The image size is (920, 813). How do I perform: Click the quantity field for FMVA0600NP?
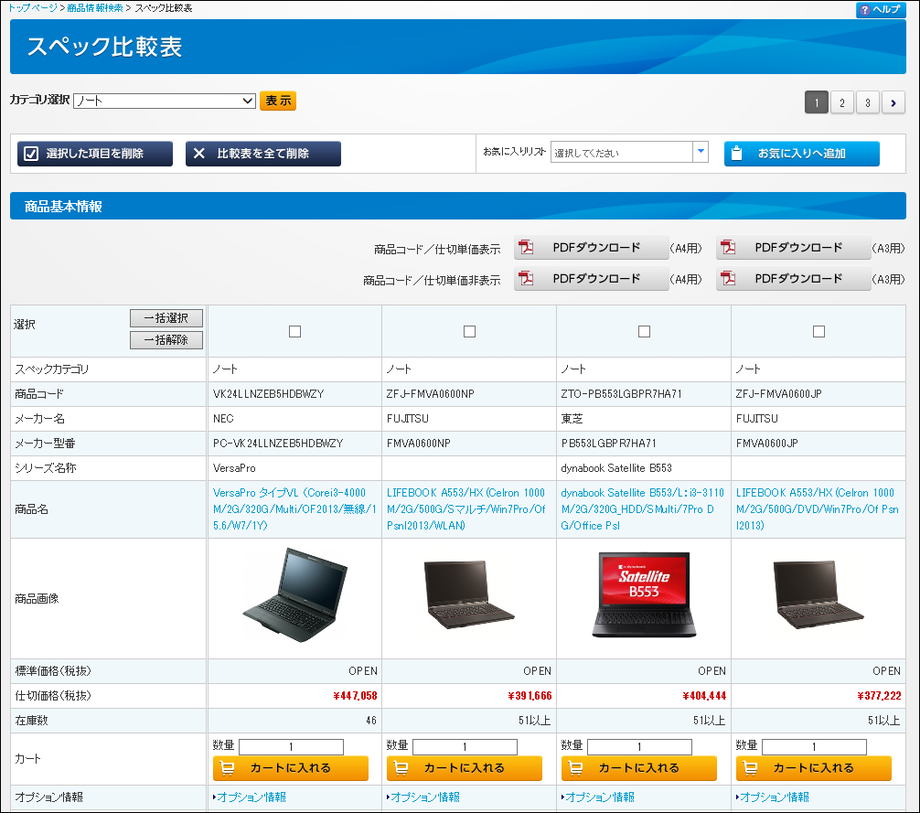pyautogui.click(x=465, y=747)
